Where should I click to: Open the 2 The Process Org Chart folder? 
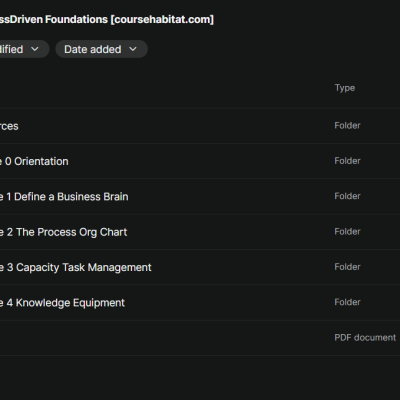pos(63,232)
